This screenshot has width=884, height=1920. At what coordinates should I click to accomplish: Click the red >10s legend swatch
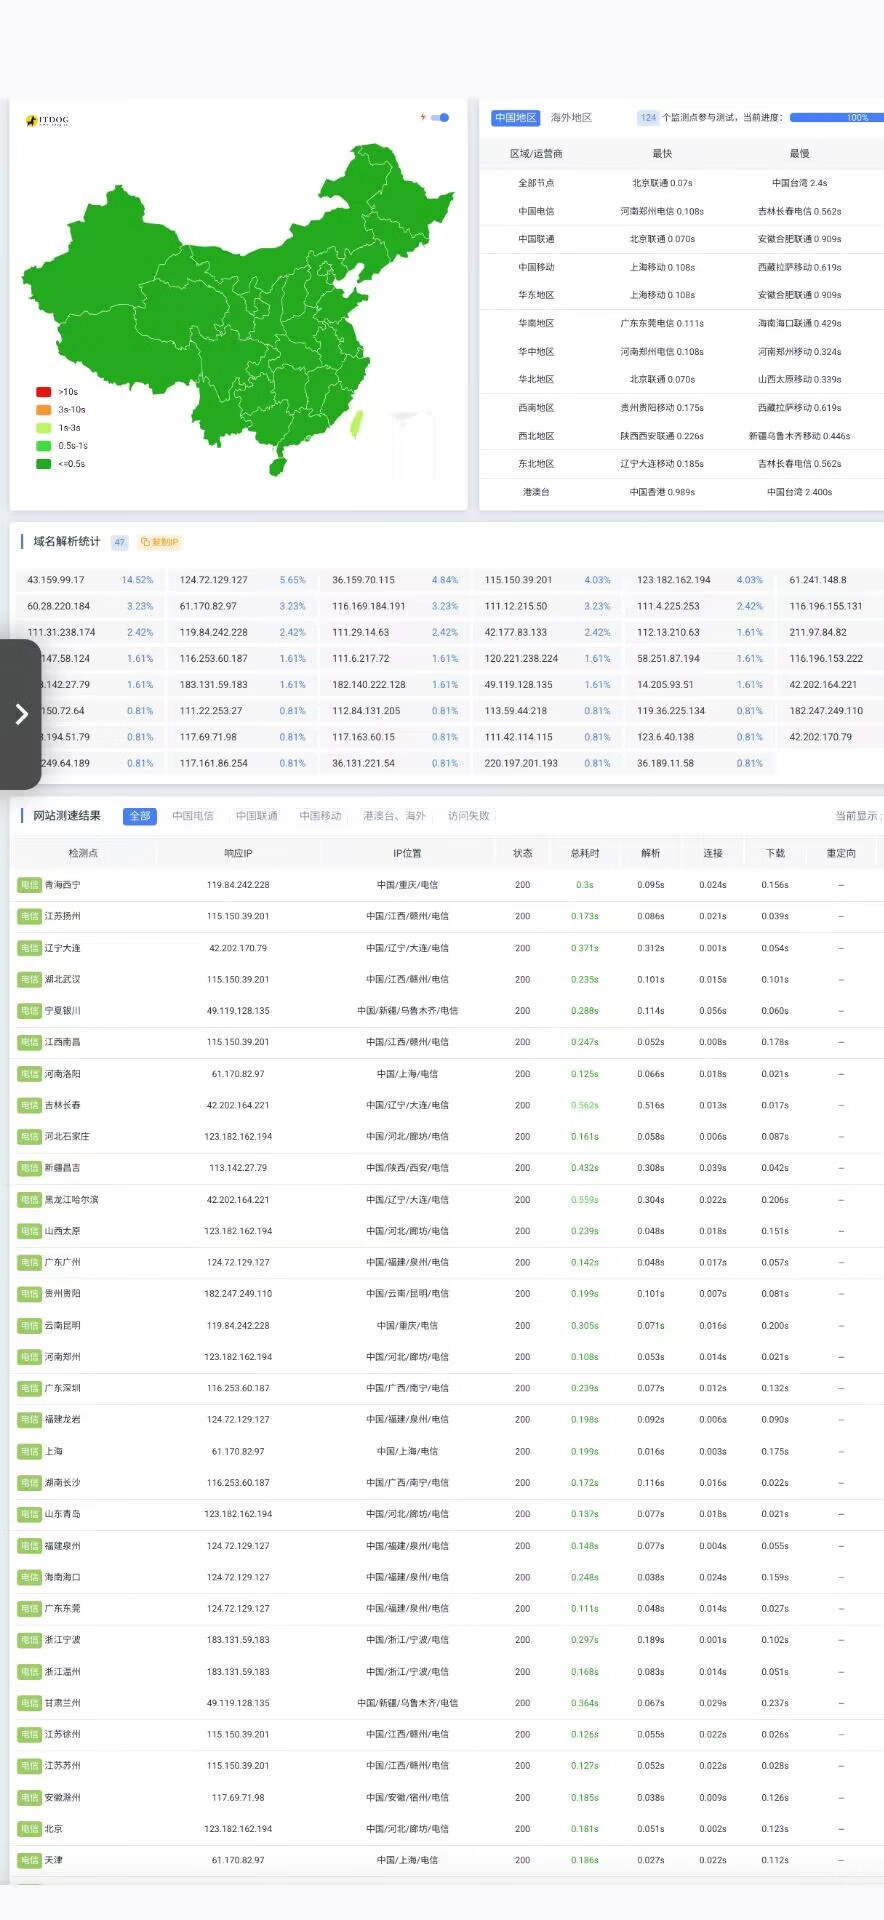click(43, 392)
